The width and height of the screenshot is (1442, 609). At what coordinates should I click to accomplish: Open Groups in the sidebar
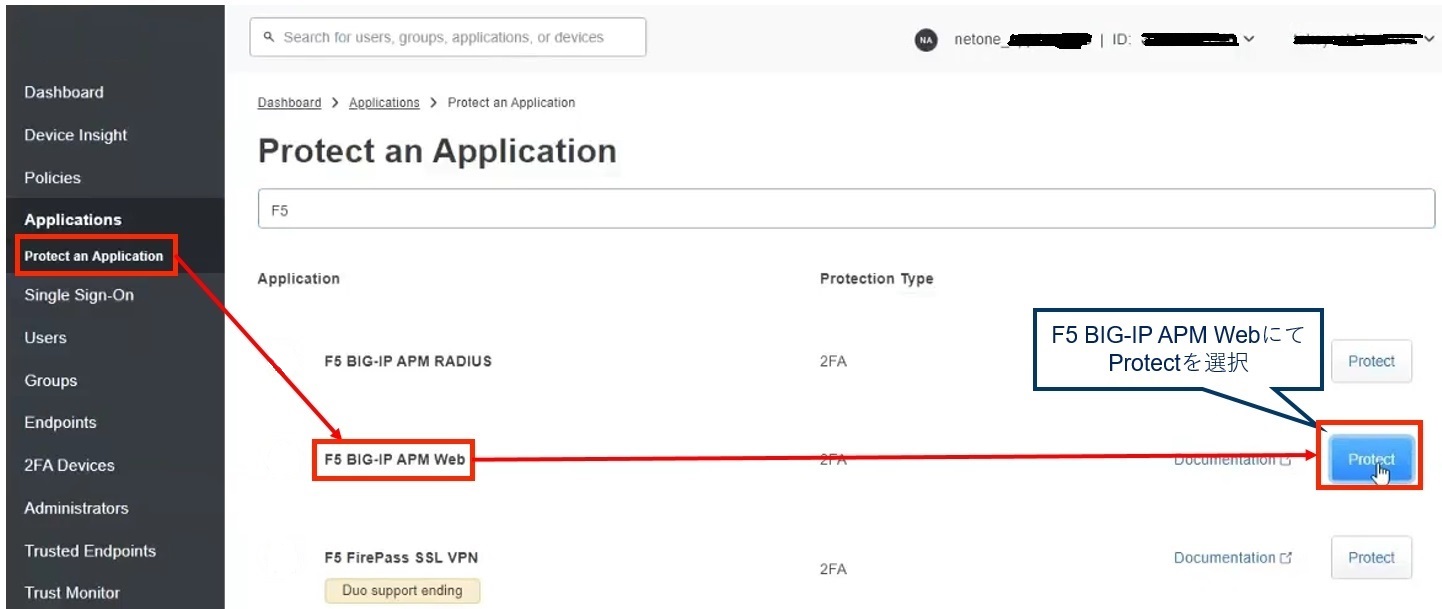tap(51, 381)
